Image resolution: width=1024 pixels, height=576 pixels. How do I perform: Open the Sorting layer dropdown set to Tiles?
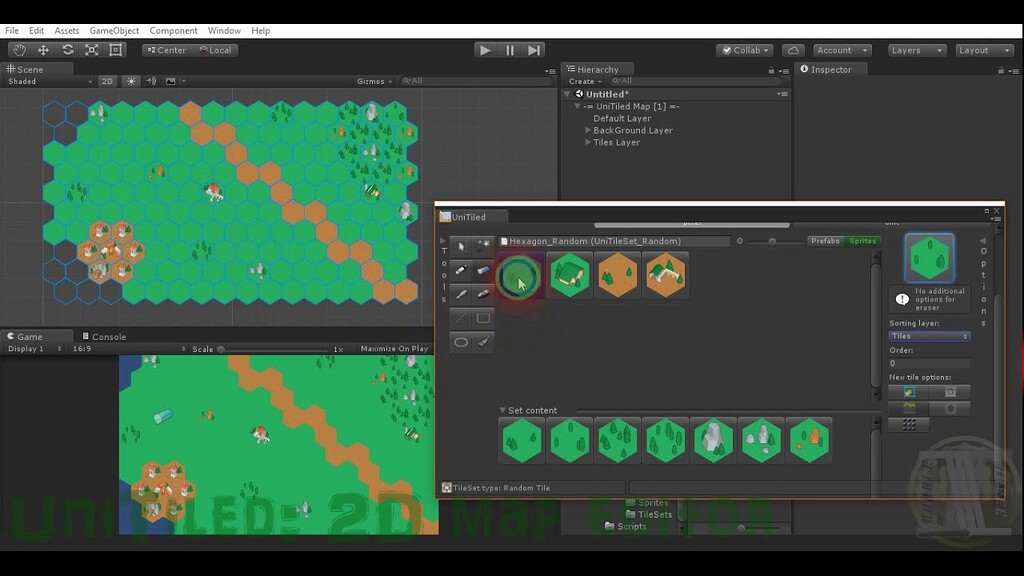[929, 336]
